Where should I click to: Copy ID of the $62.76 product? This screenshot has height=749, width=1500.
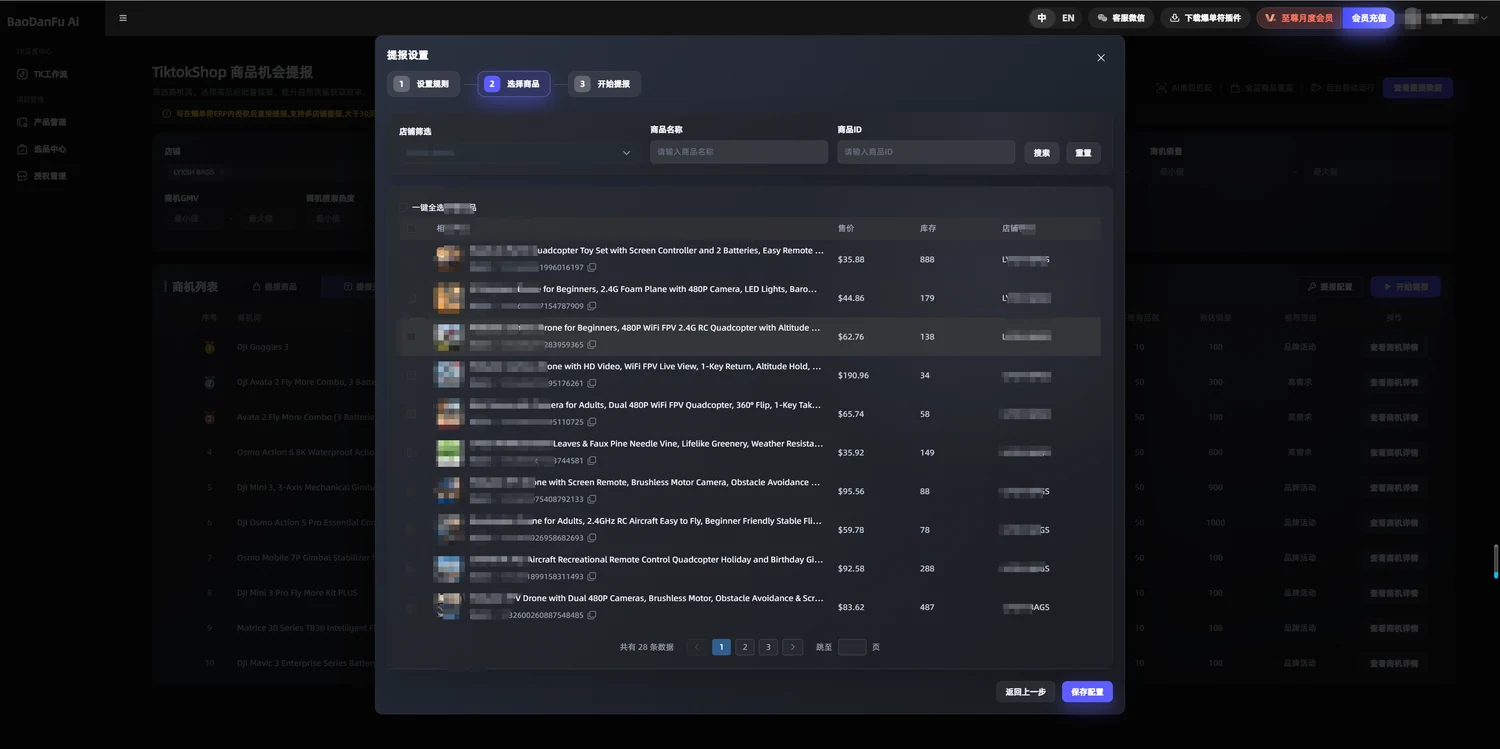(592, 345)
